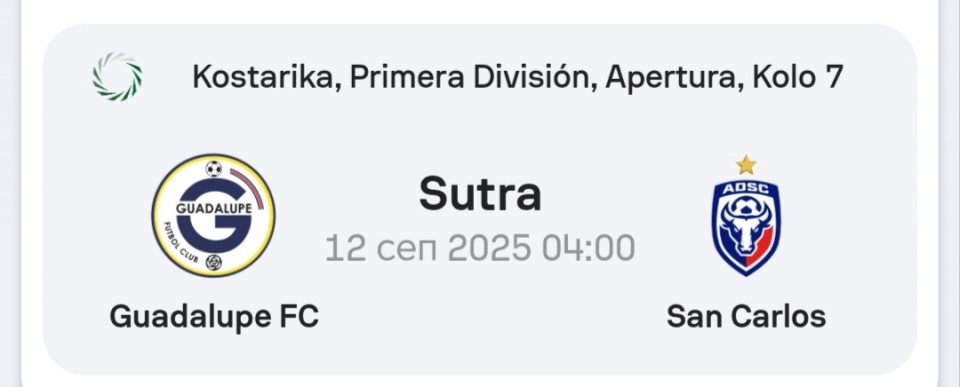The height and width of the screenshot is (387, 960).
Task: Click the large G letter in Guadalupe logo
Action: (x=214, y=217)
